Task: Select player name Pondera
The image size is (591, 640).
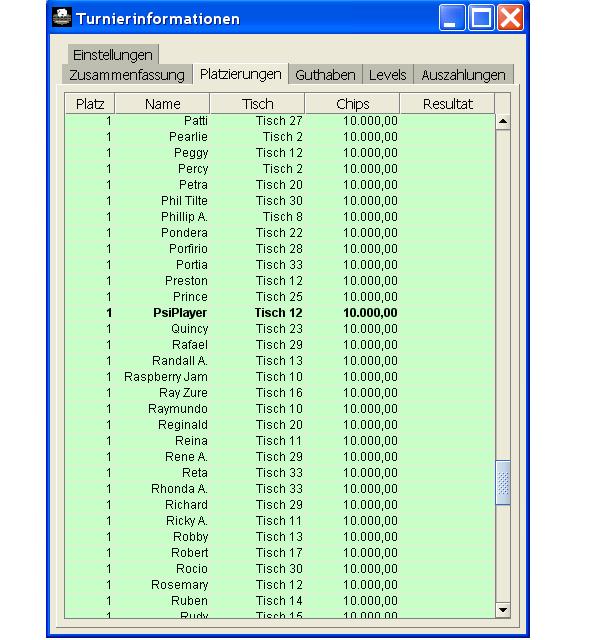Action: click(184, 232)
